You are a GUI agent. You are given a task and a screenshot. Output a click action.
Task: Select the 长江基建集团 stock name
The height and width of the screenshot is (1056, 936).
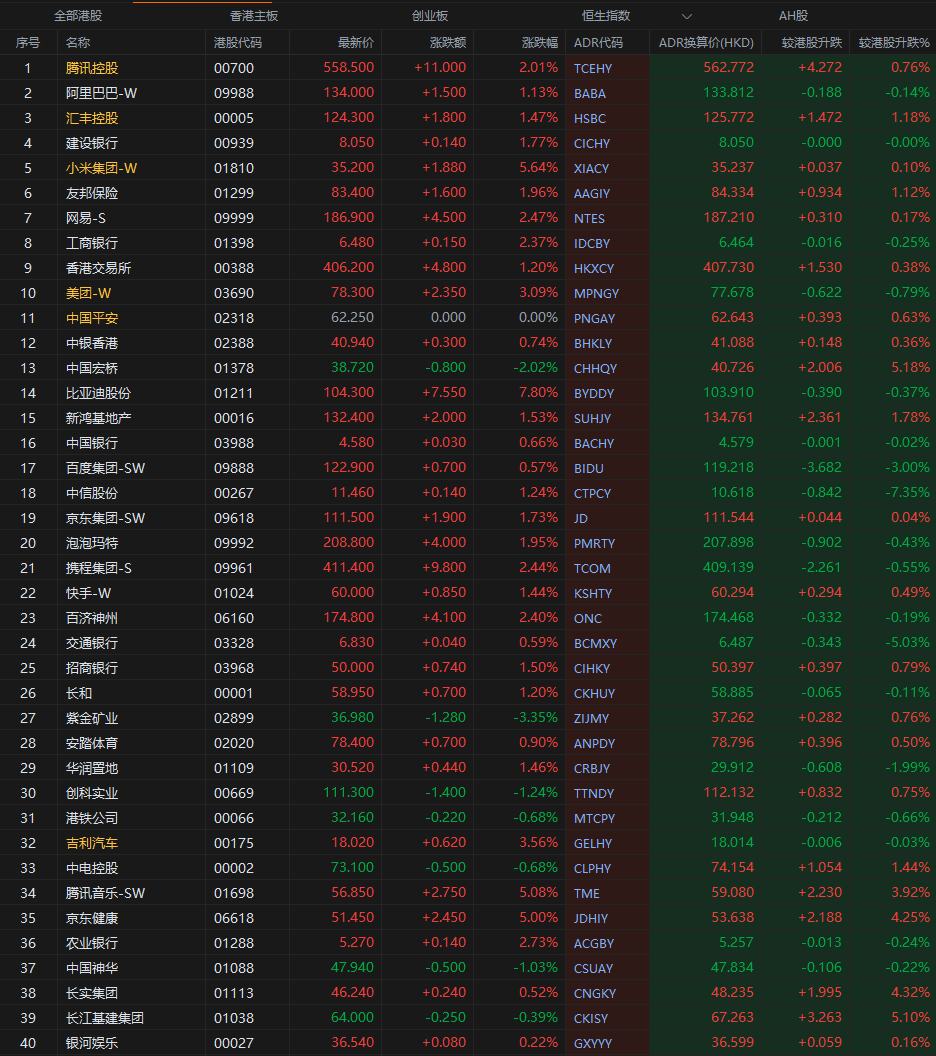pos(104,1018)
